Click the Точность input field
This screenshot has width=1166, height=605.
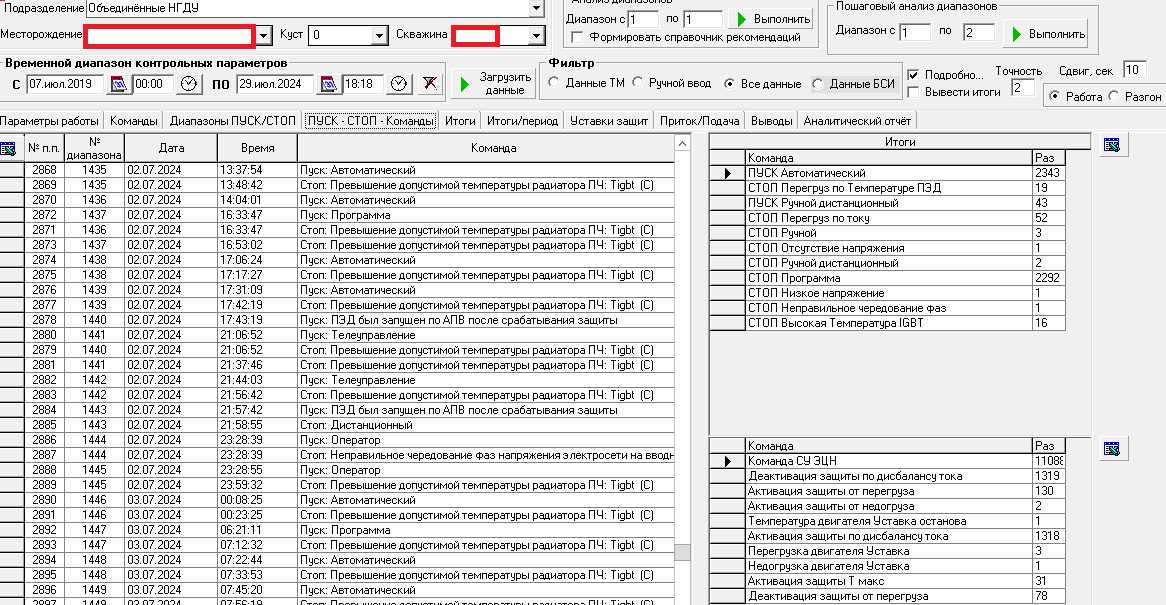click(1022, 88)
